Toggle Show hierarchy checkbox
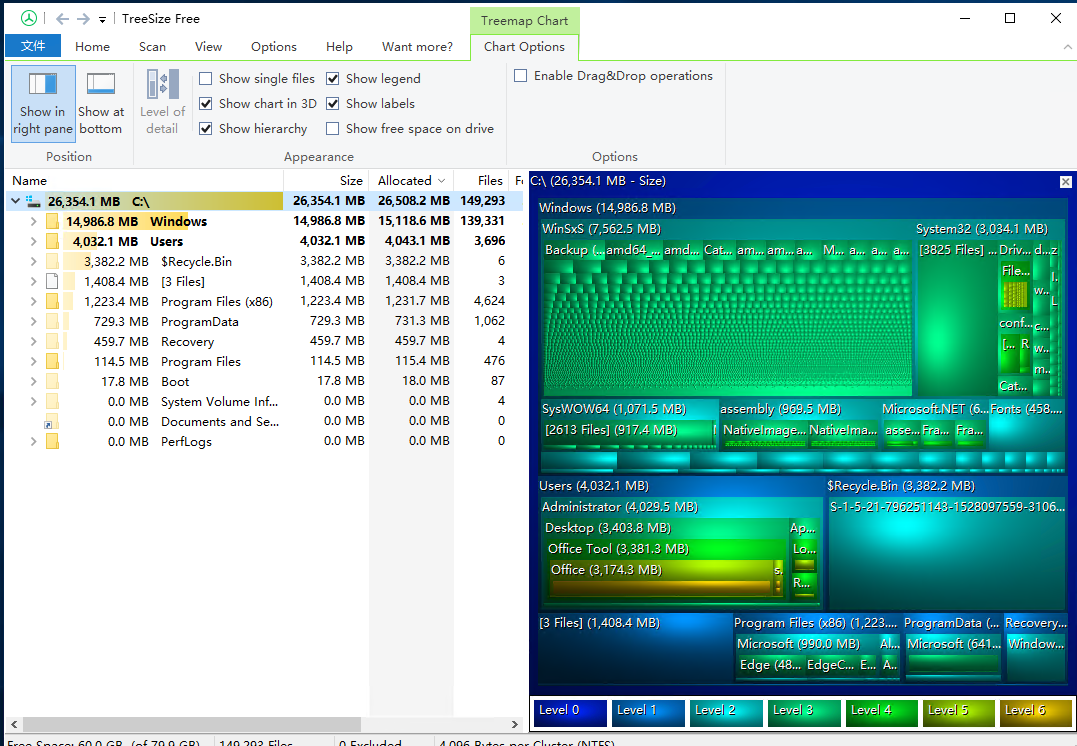The height and width of the screenshot is (746, 1077). [x=205, y=128]
